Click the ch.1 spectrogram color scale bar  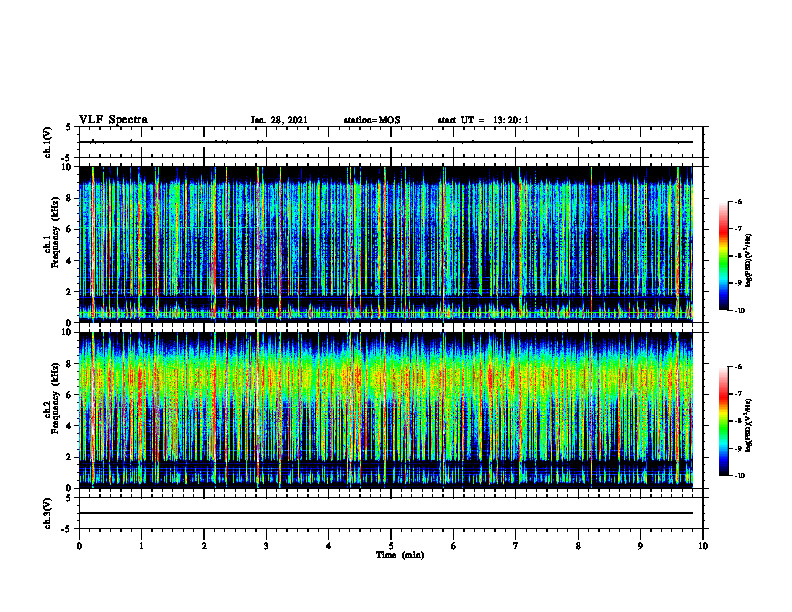click(723, 256)
